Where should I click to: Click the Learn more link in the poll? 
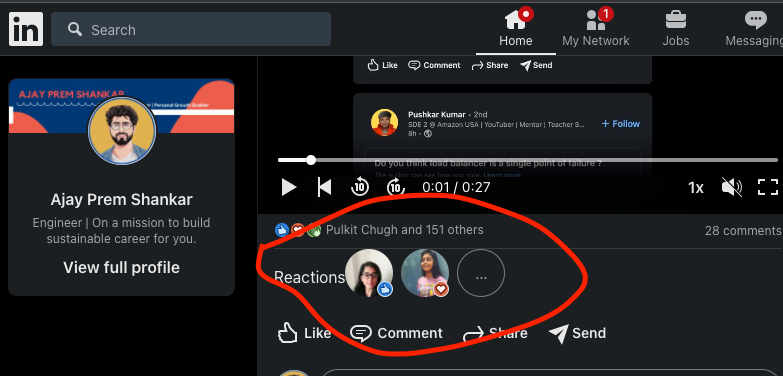[502, 175]
